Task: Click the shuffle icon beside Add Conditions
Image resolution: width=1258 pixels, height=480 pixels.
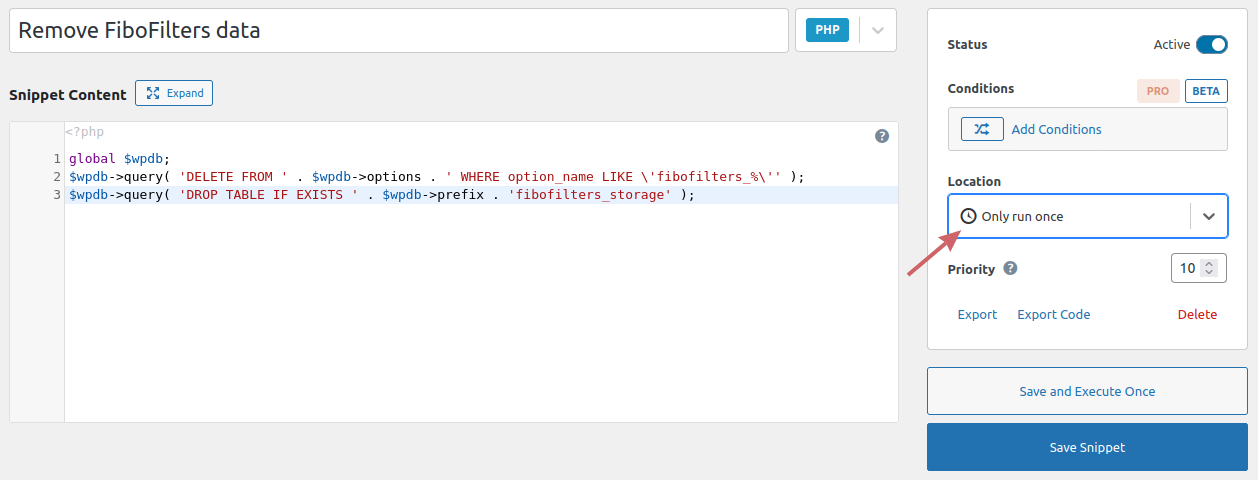Action: click(982, 129)
